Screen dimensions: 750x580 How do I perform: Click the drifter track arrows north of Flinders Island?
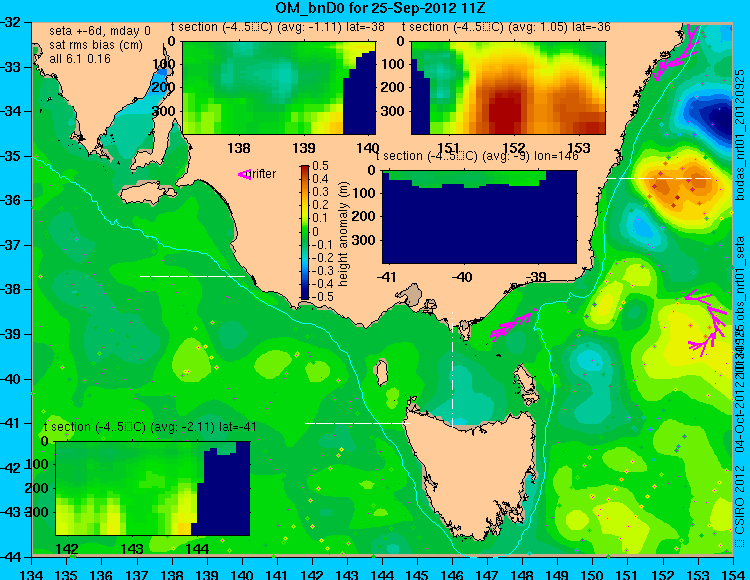pyautogui.click(x=512, y=325)
